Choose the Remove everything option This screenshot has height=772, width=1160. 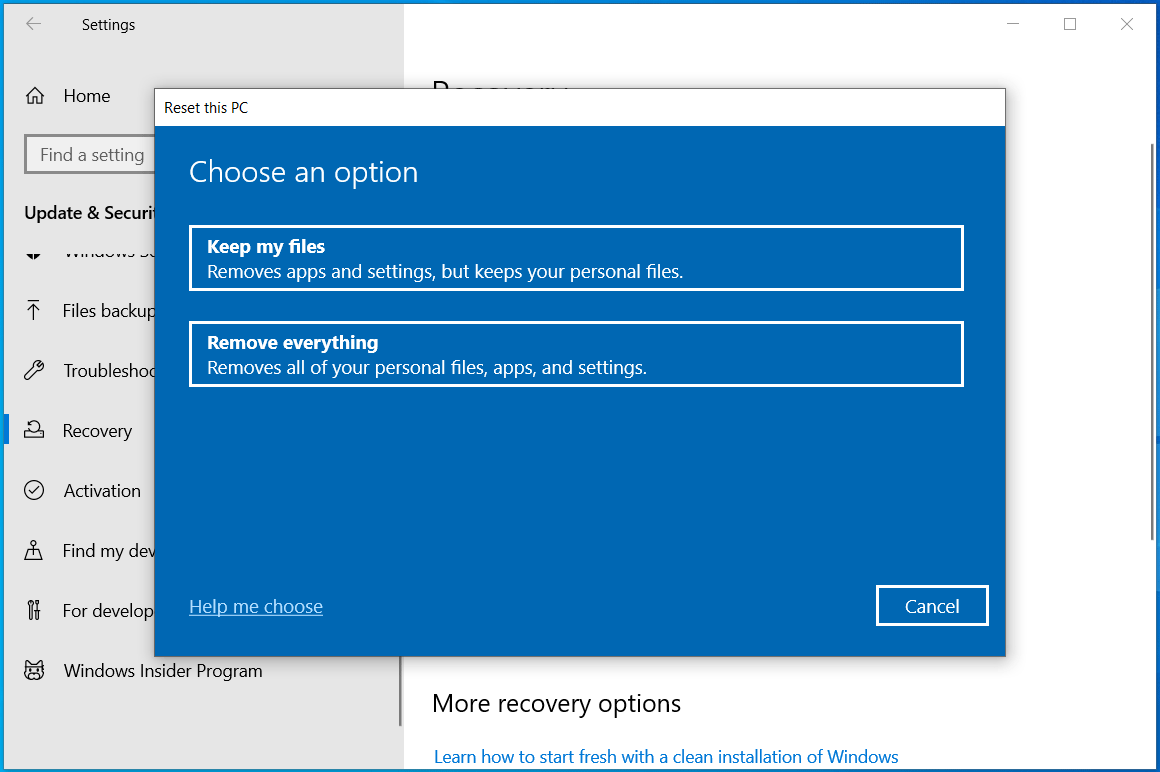coord(576,353)
